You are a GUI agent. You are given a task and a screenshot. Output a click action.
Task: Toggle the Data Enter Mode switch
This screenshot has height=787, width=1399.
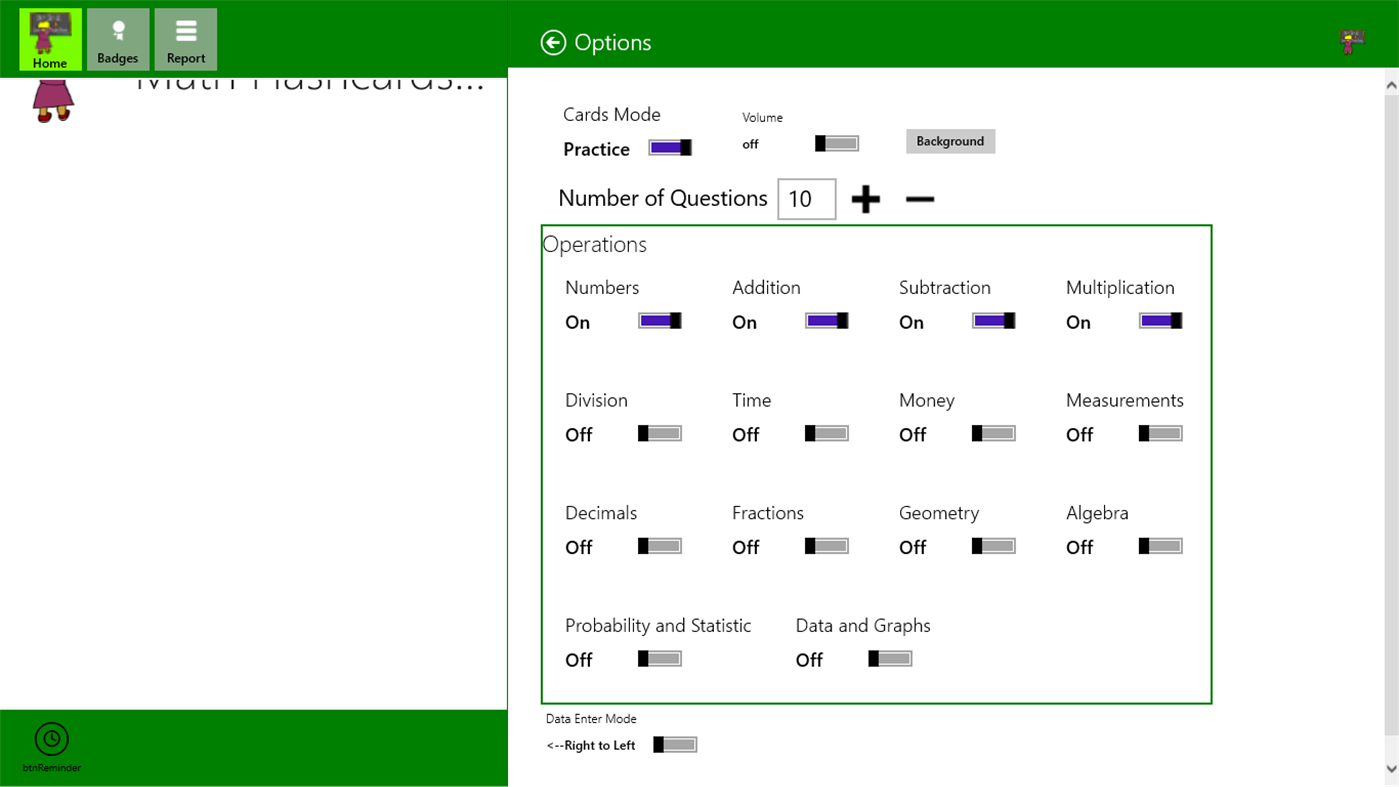point(674,744)
